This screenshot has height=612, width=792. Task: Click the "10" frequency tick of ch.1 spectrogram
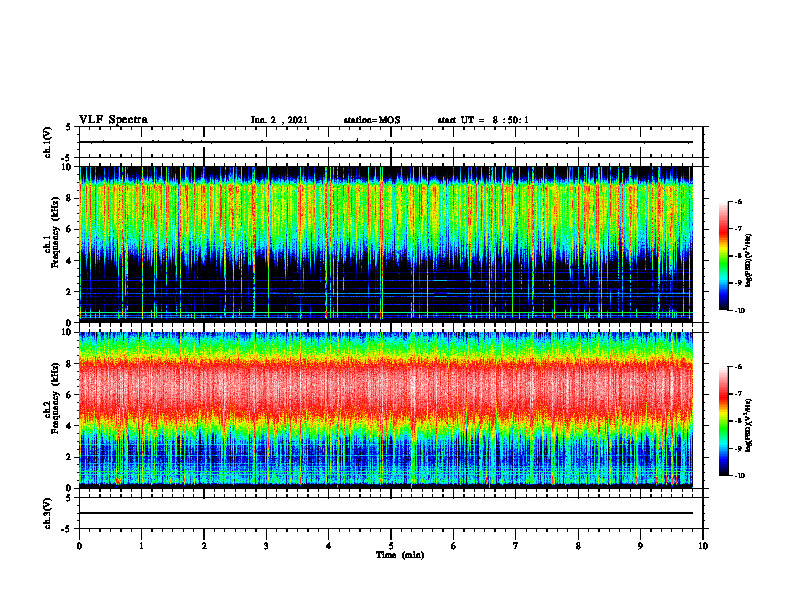[x=68, y=167]
